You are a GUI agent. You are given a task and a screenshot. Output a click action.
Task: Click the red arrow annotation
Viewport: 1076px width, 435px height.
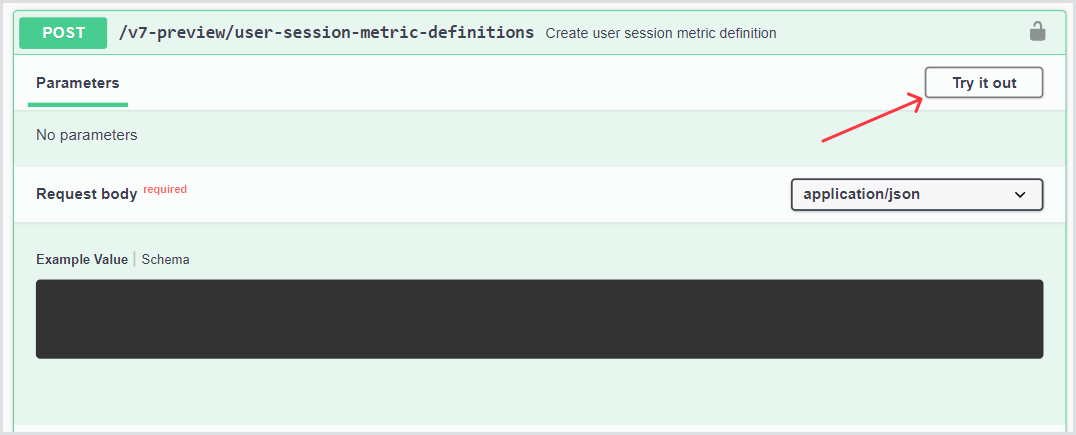click(871, 117)
